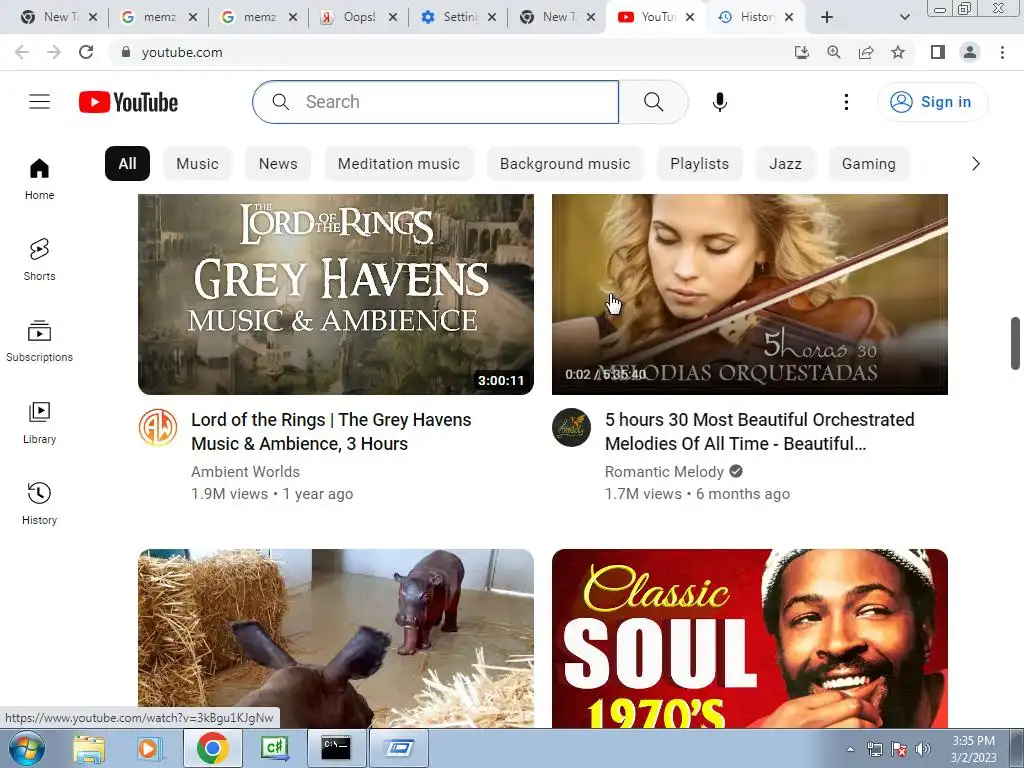Bookmark this page with star icon

[898, 52]
